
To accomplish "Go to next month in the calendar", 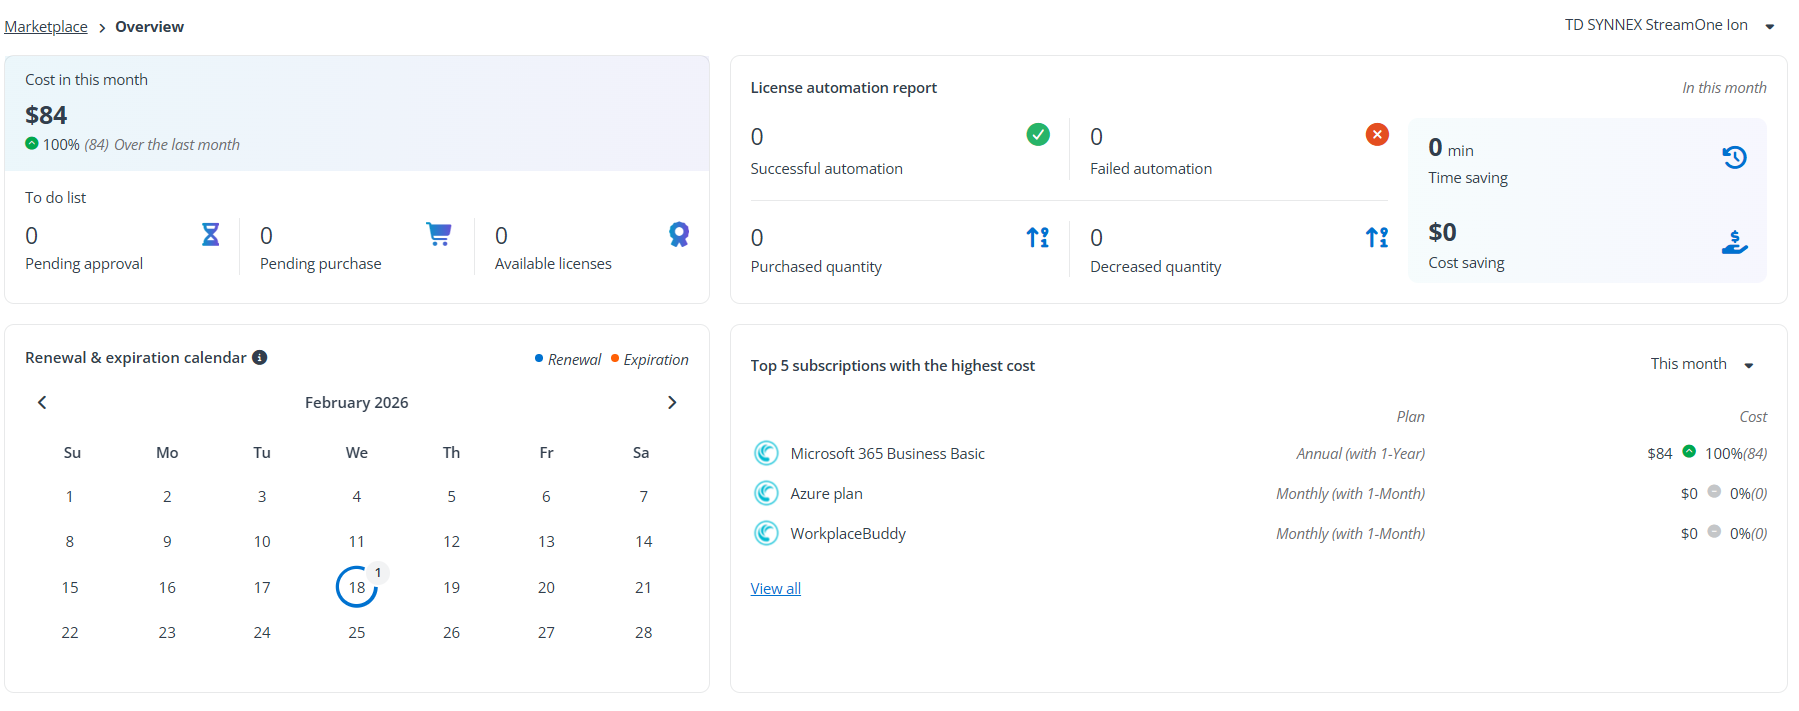I will pyautogui.click(x=672, y=402).
